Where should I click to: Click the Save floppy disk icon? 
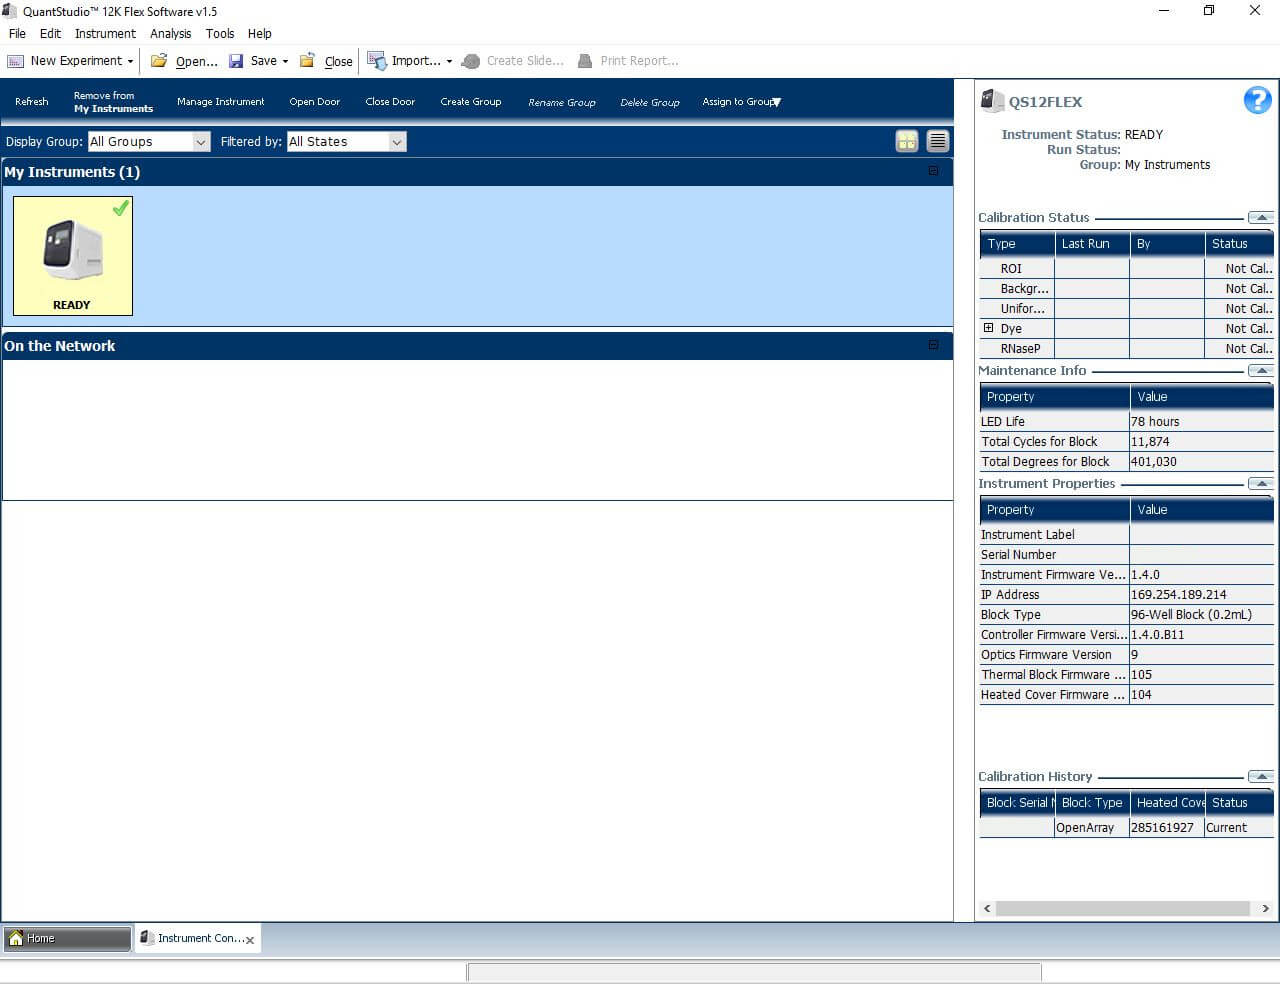[236, 61]
